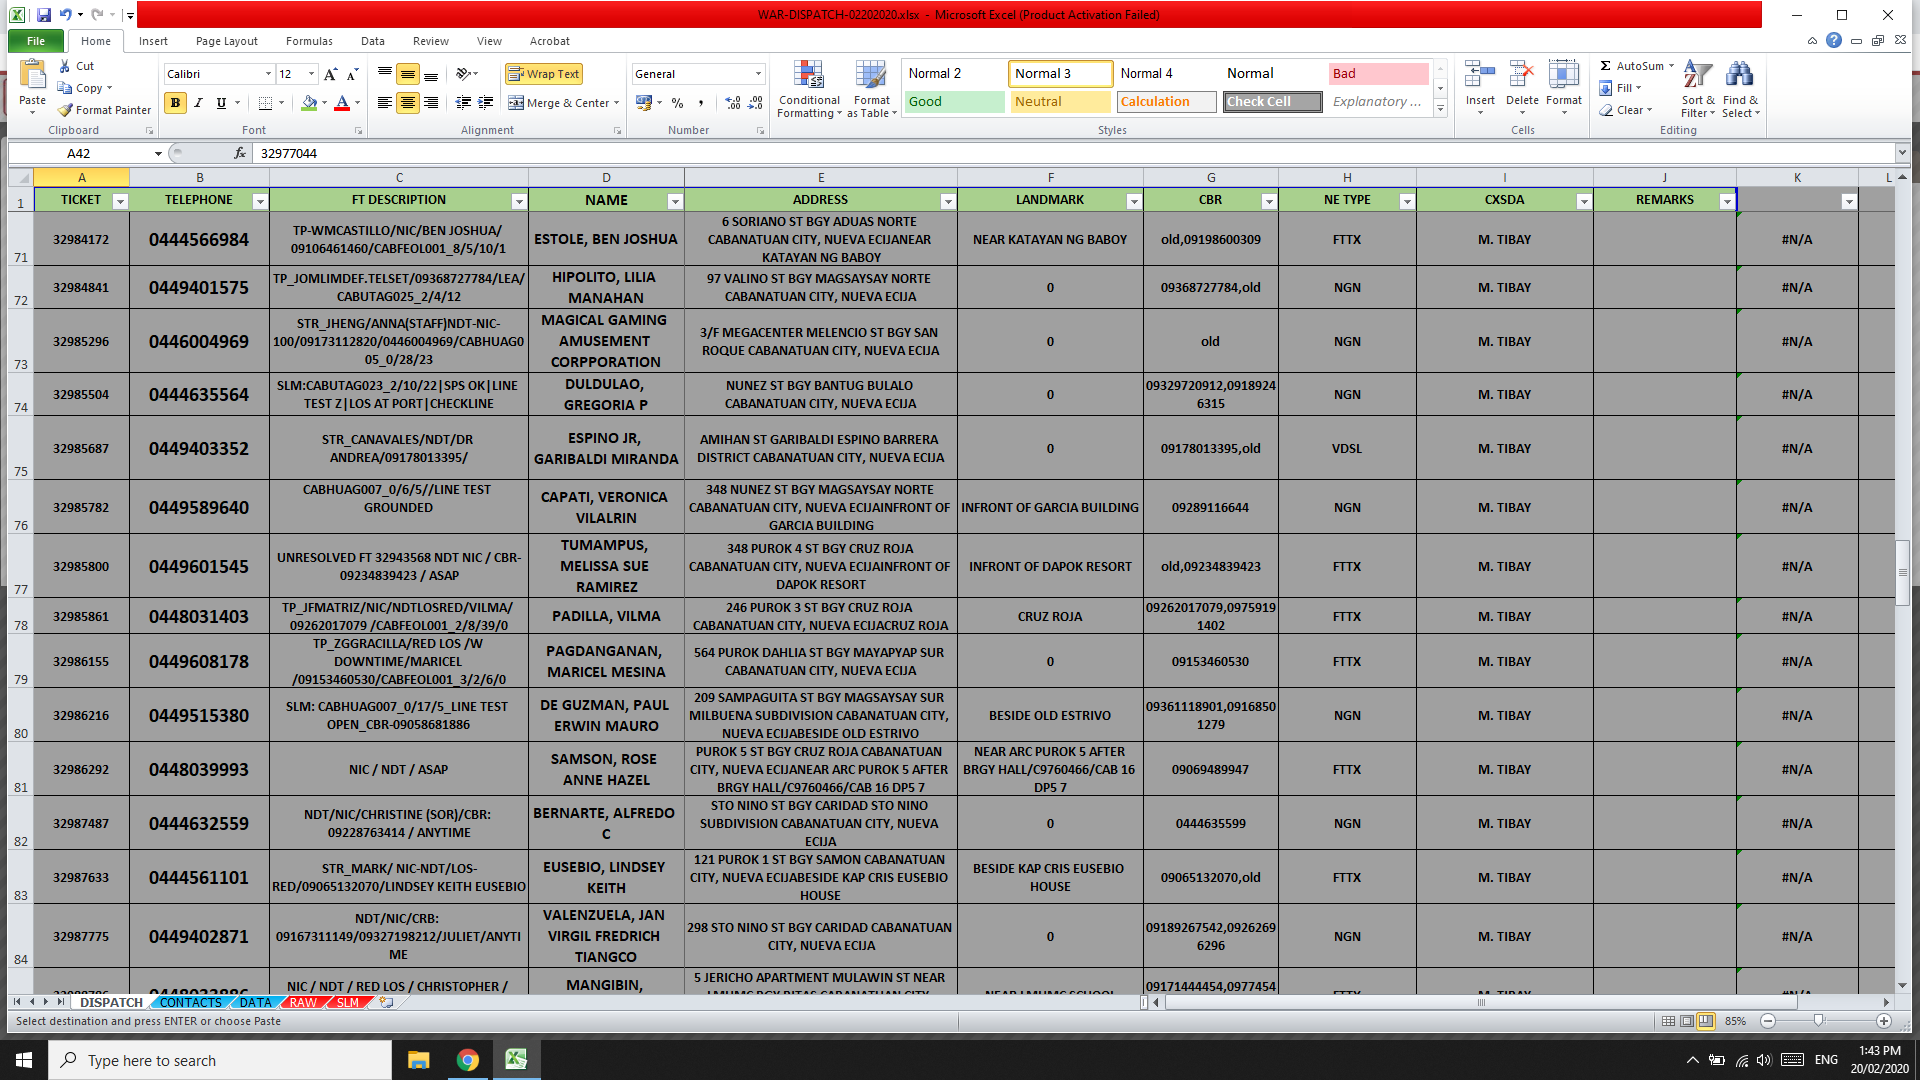Toggle Wrap Text option
Screen dimensions: 1920x1080
543,74
